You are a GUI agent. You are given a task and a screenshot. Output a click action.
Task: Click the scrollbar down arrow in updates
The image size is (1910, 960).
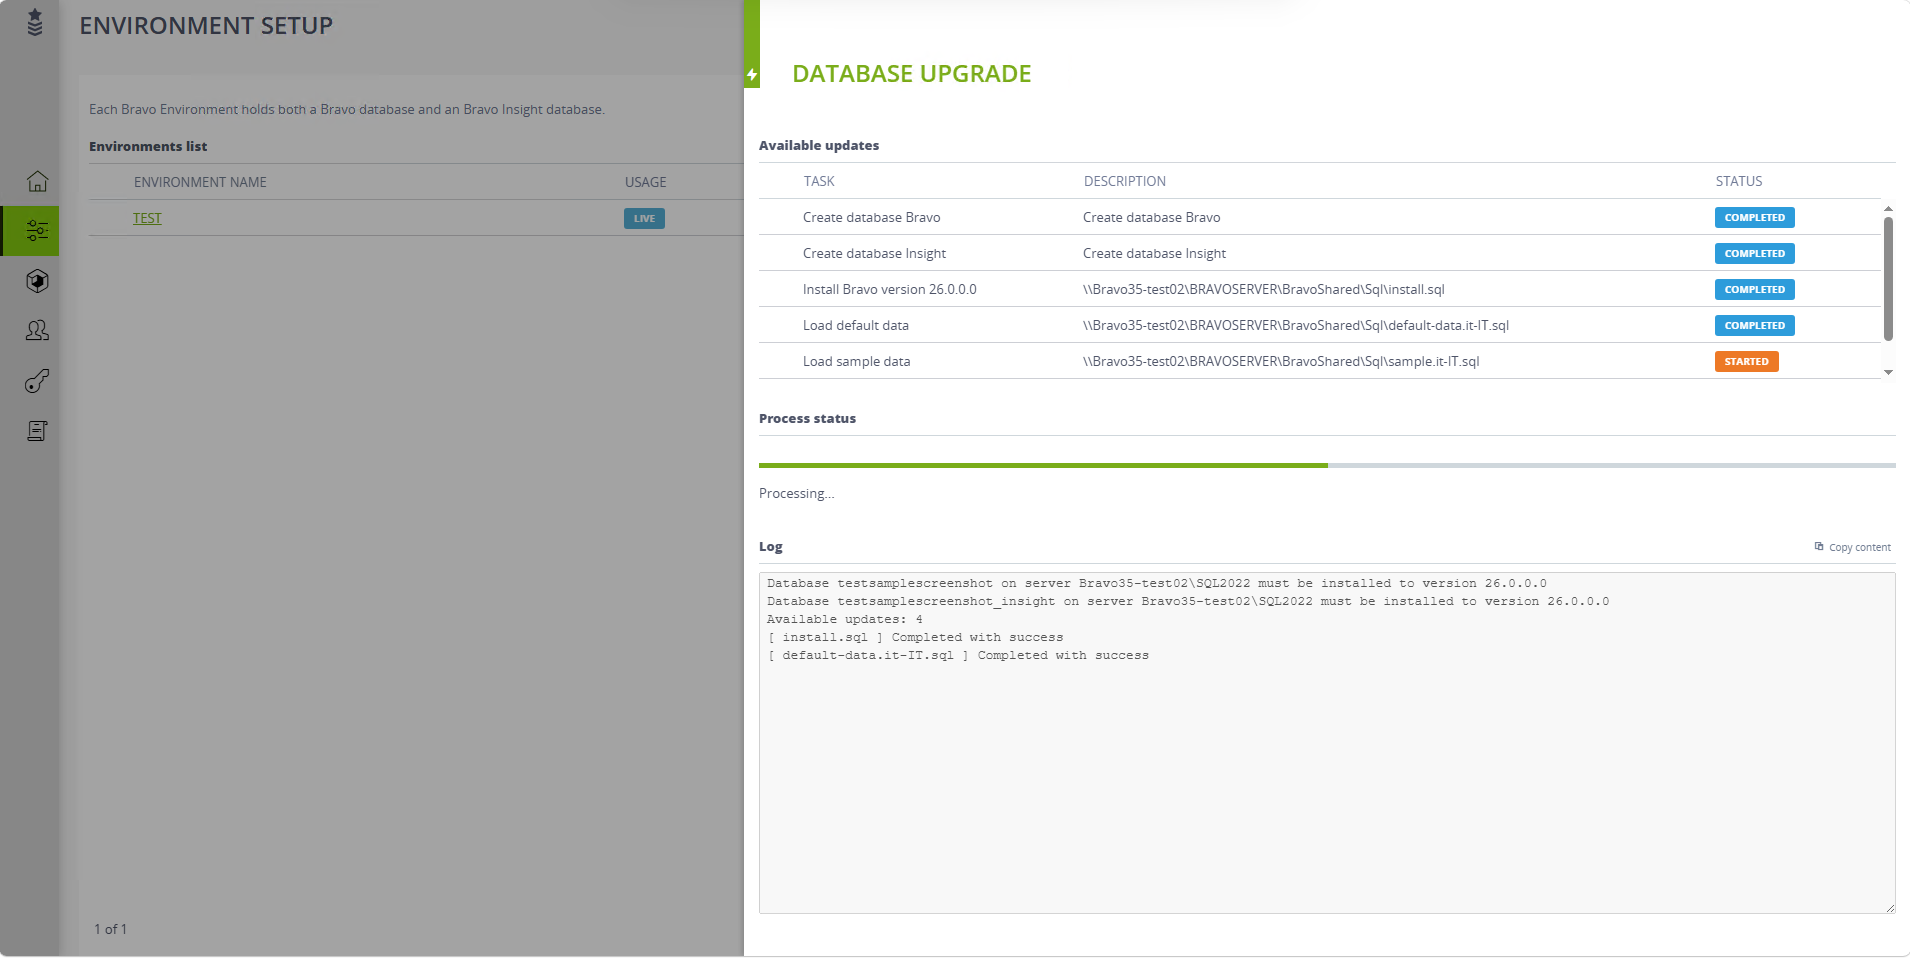point(1888,372)
